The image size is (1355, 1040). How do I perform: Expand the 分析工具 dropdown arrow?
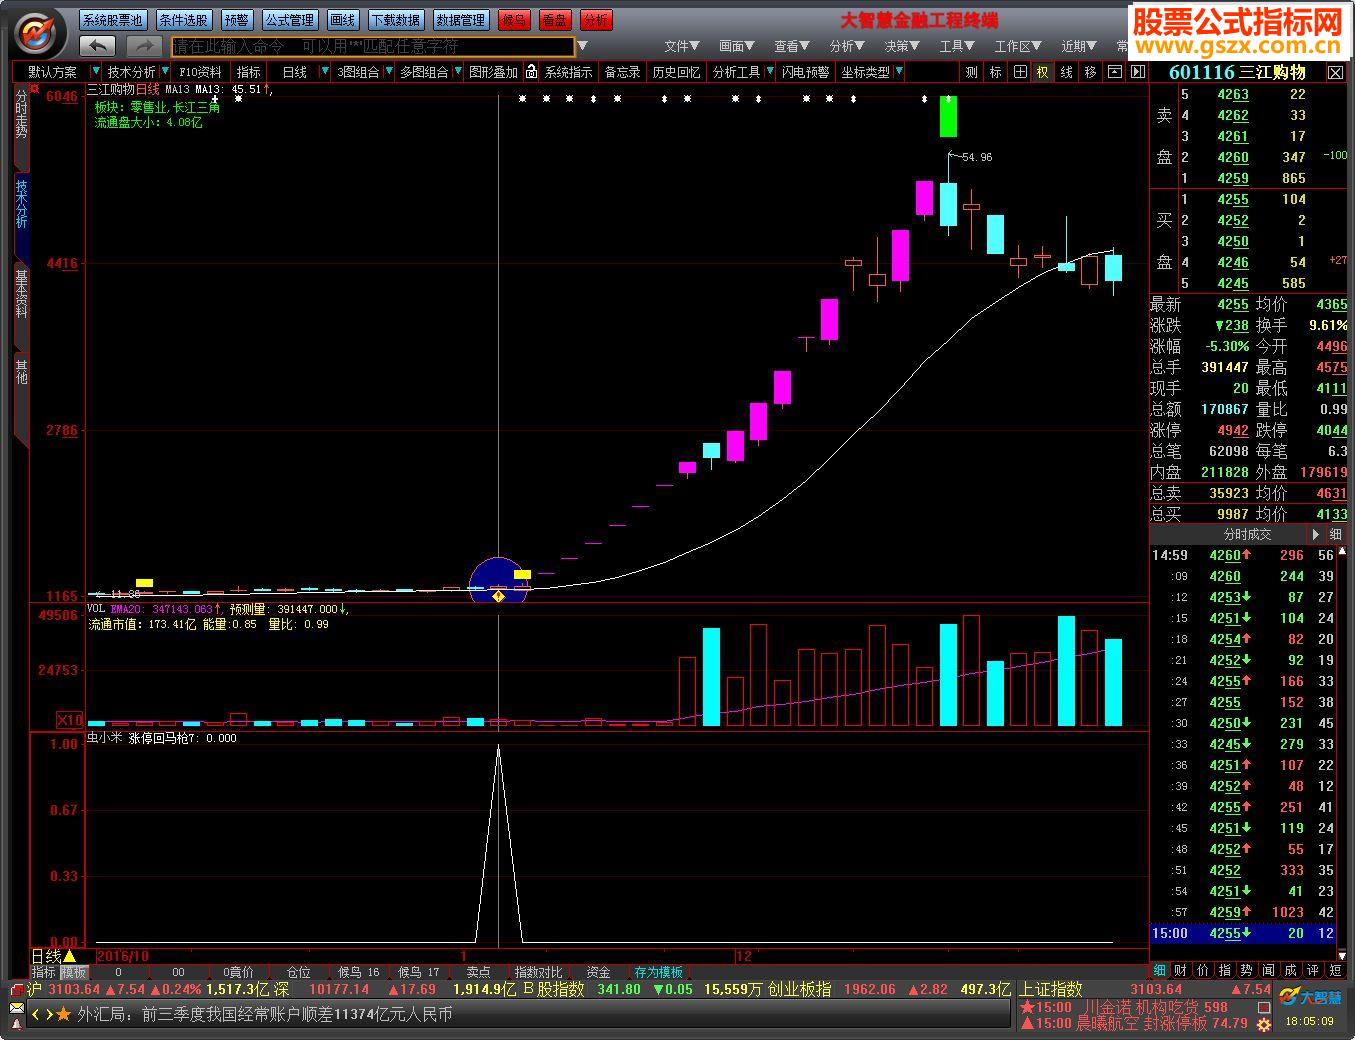pyautogui.click(x=770, y=72)
